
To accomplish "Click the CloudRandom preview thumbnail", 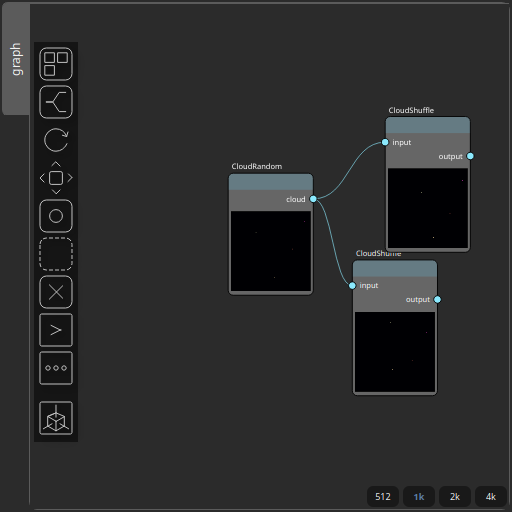I will [271, 251].
